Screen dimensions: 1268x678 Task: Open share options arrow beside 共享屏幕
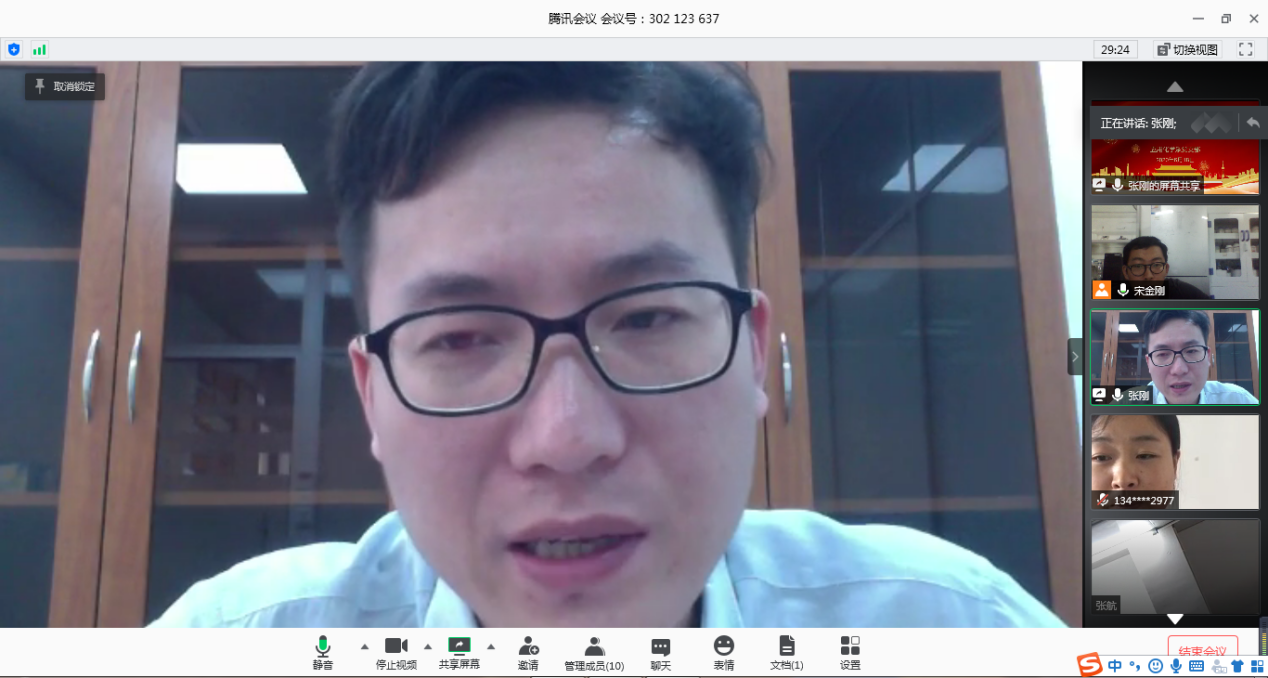pyautogui.click(x=491, y=646)
